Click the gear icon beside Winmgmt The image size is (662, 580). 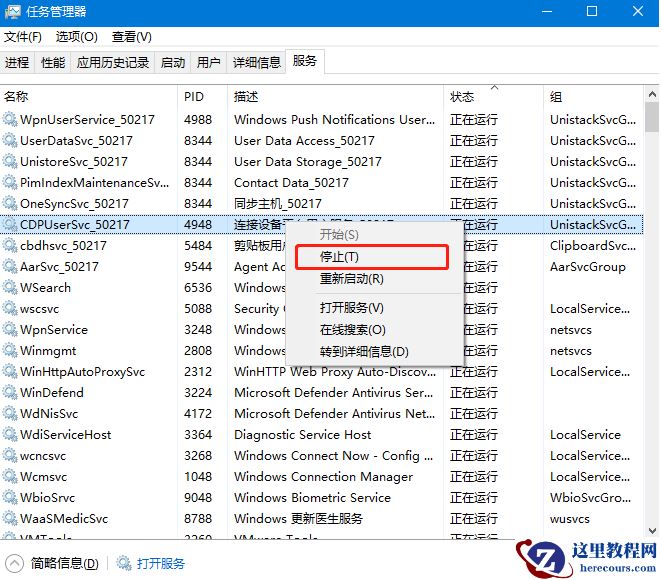tap(10, 351)
